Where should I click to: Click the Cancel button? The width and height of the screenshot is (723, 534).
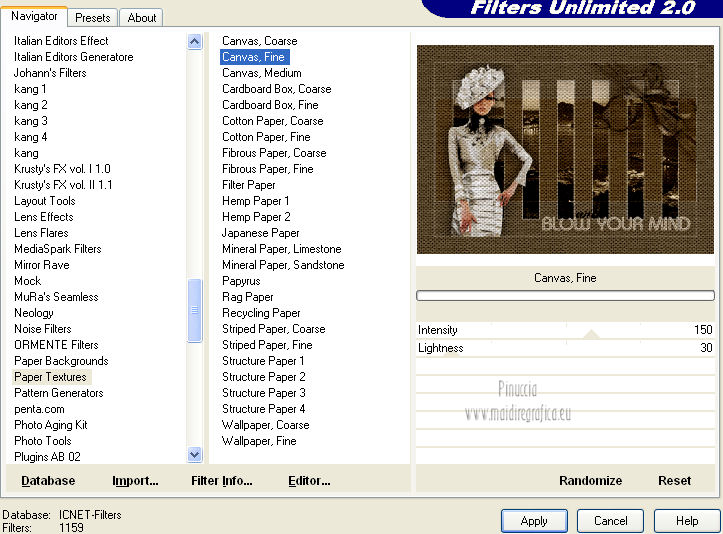point(610,521)
